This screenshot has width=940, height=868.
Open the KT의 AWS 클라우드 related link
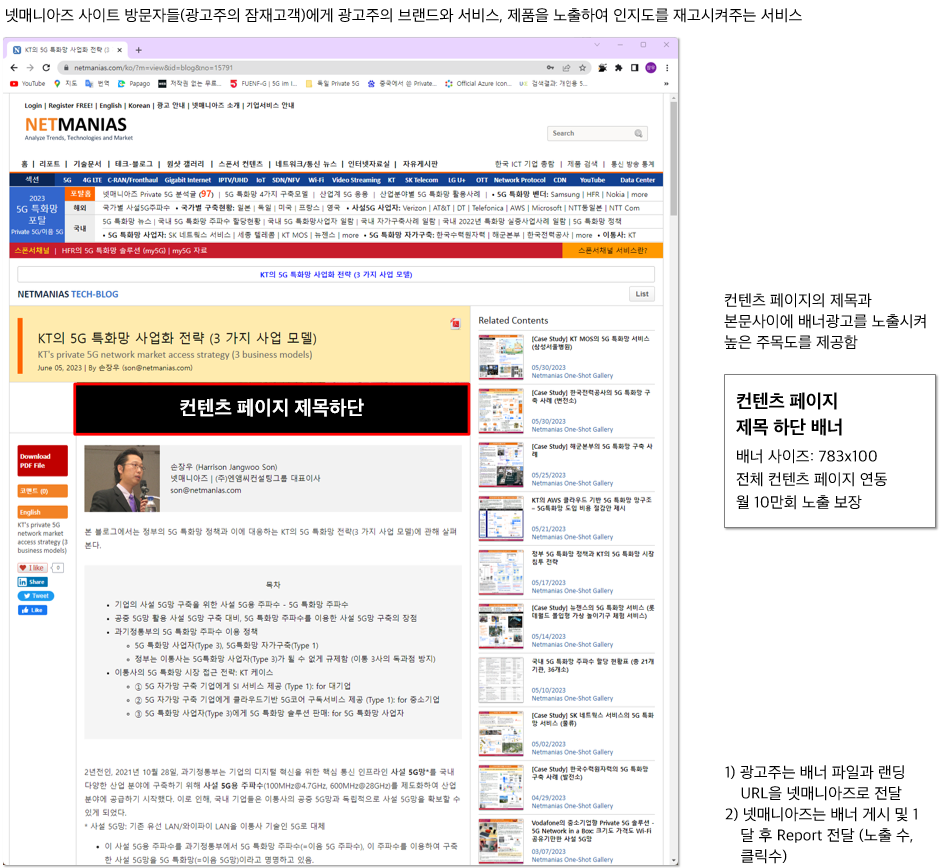click(x=591, y=504)
